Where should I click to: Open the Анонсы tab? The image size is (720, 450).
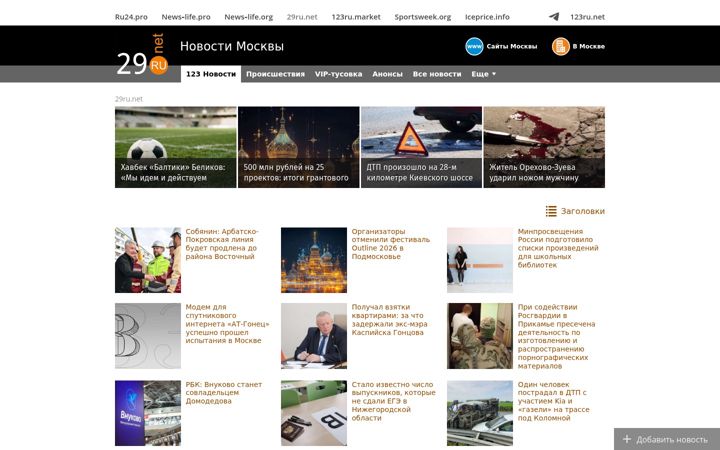(x=387, y=74)
